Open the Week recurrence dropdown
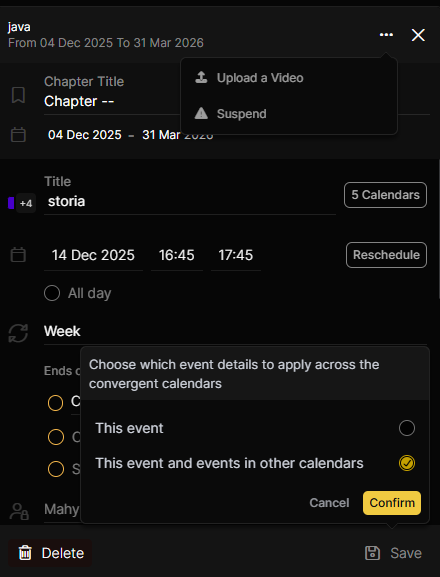Image resolution: width=440 pixels, height=577 pixels. [235, 331]
